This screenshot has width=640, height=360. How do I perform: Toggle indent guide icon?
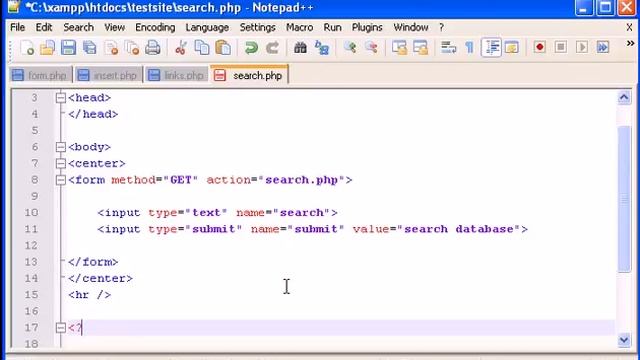[491, 48]
